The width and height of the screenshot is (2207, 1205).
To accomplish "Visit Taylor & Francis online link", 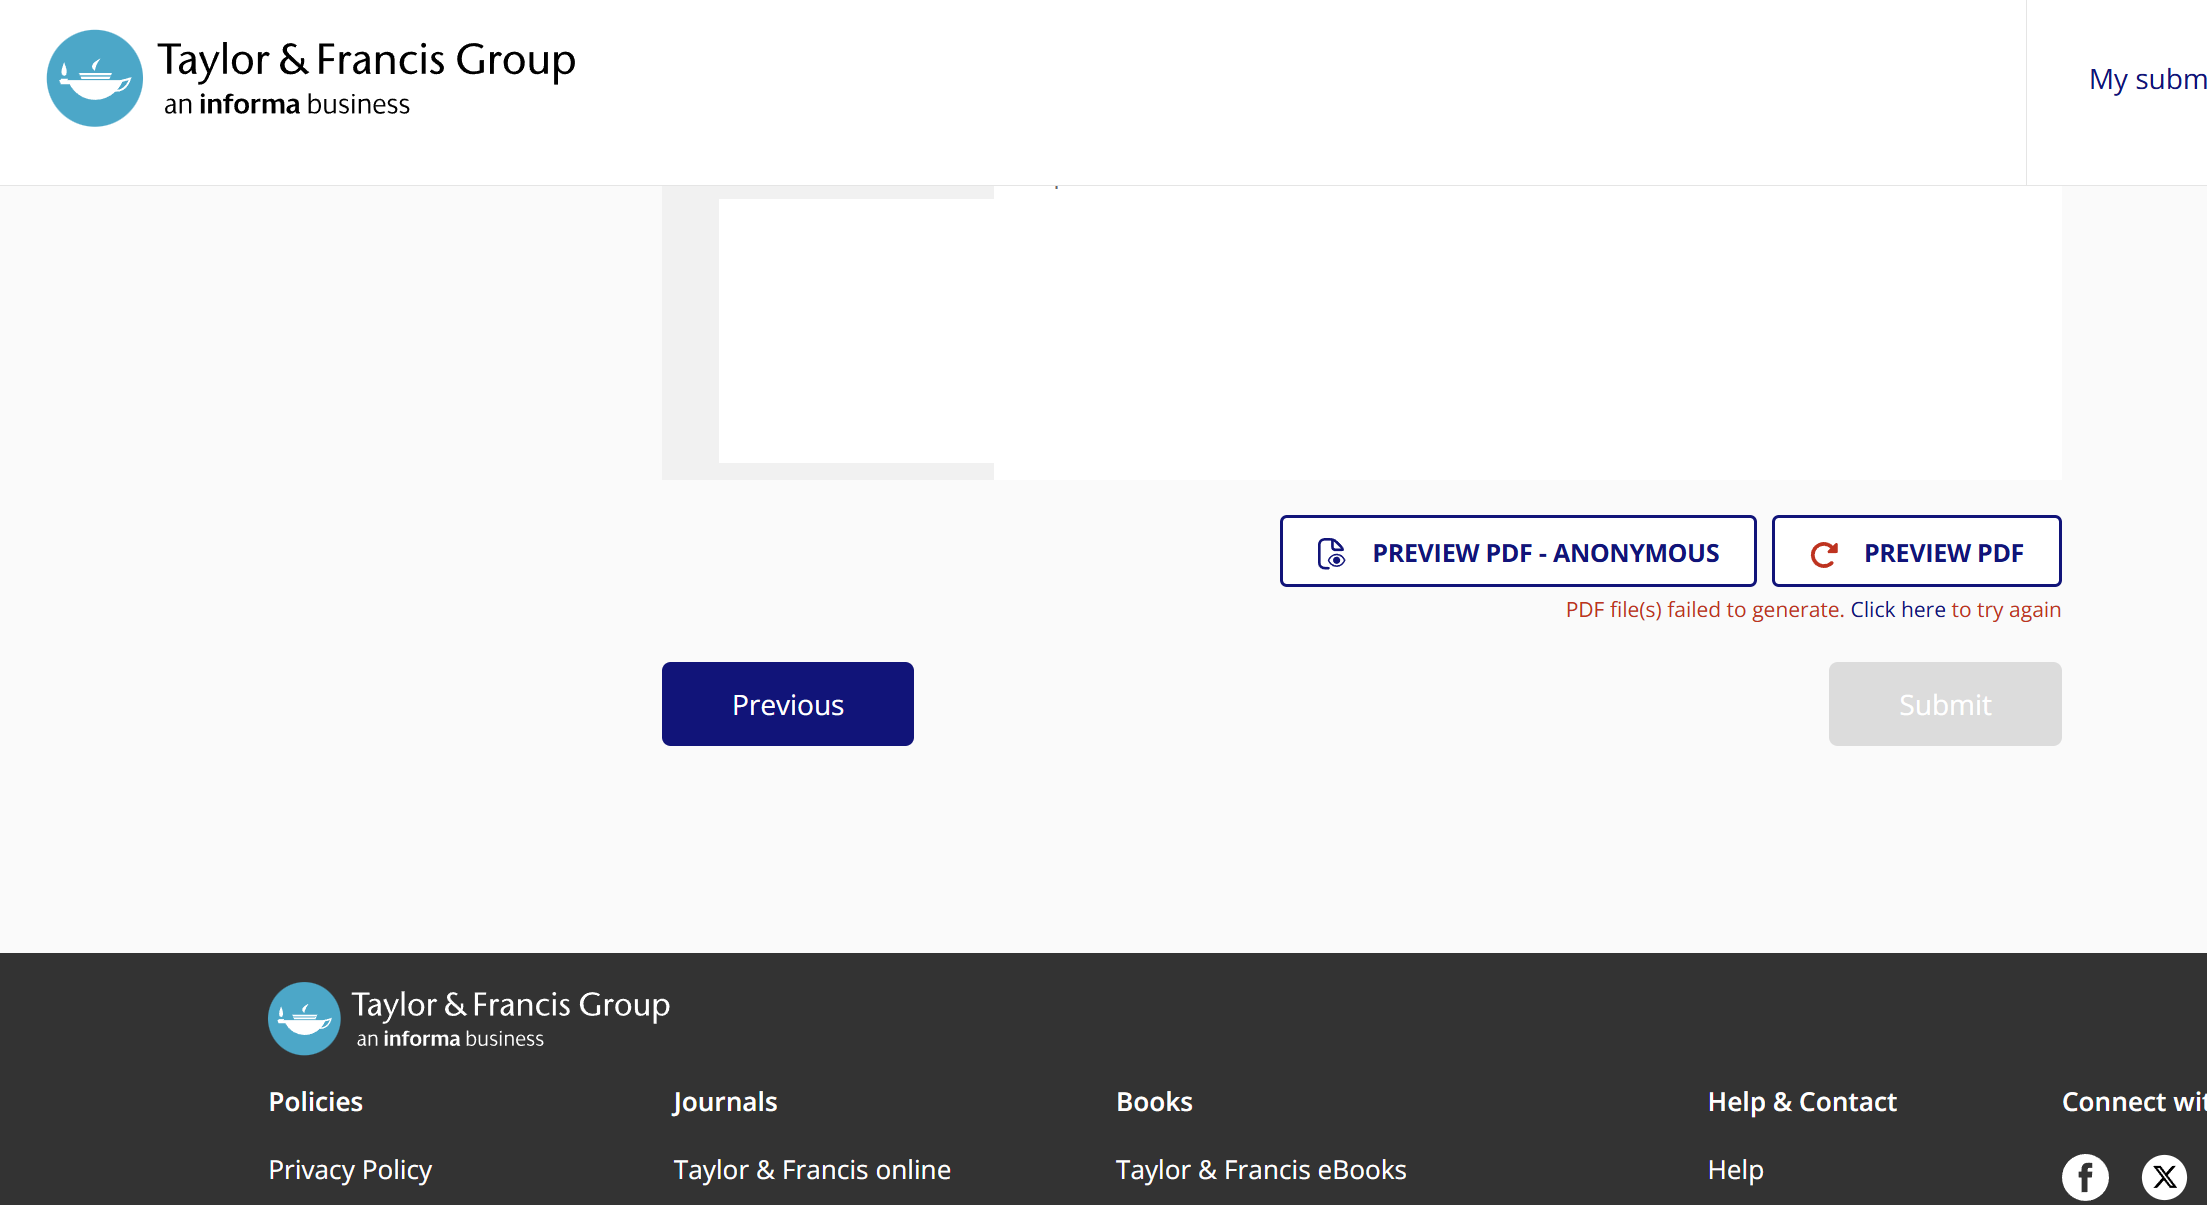I will (x=811, y=1169).
